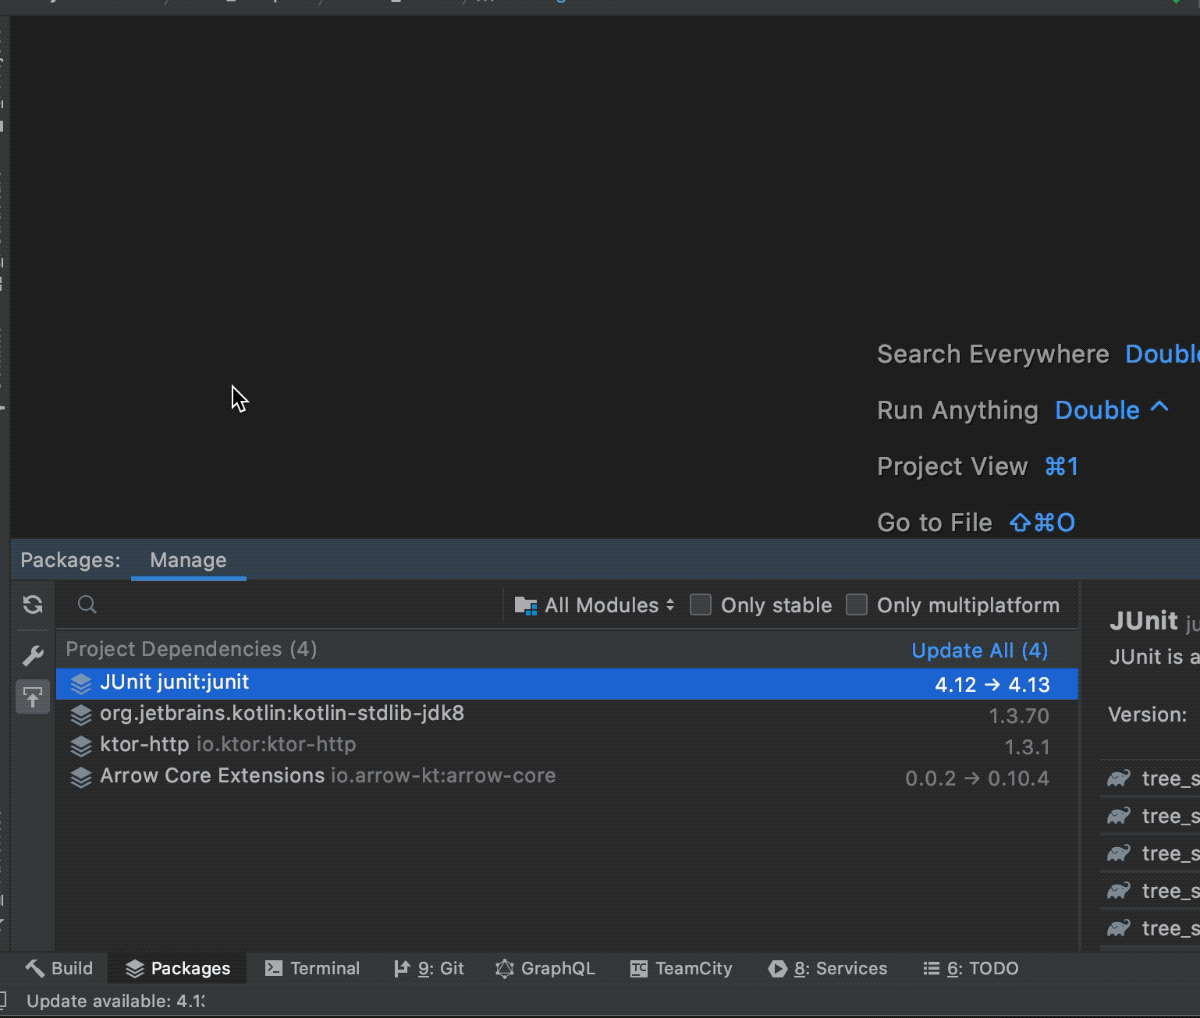1200x1018 pixels.
Task: Click the 0.0.2 → 0.10.4 arrow-core upgrade
Action: click(x=977, y=778)
